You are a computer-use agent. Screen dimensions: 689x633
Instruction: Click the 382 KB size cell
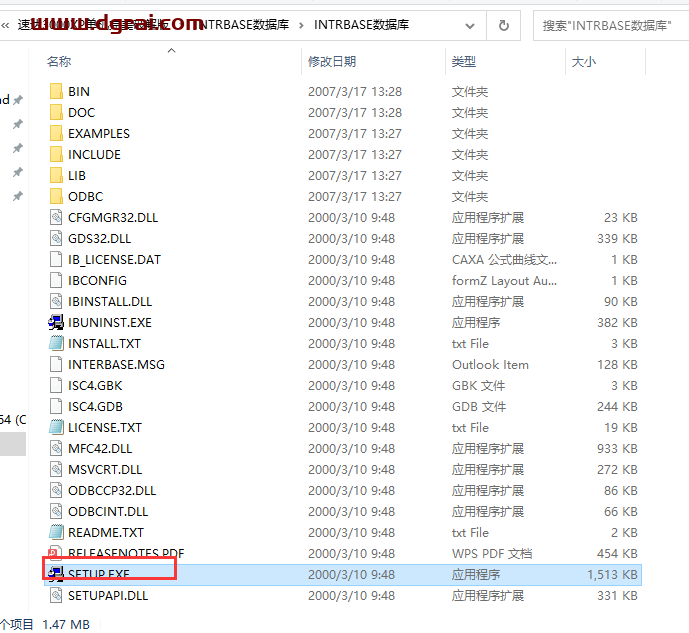click(617, 322)
